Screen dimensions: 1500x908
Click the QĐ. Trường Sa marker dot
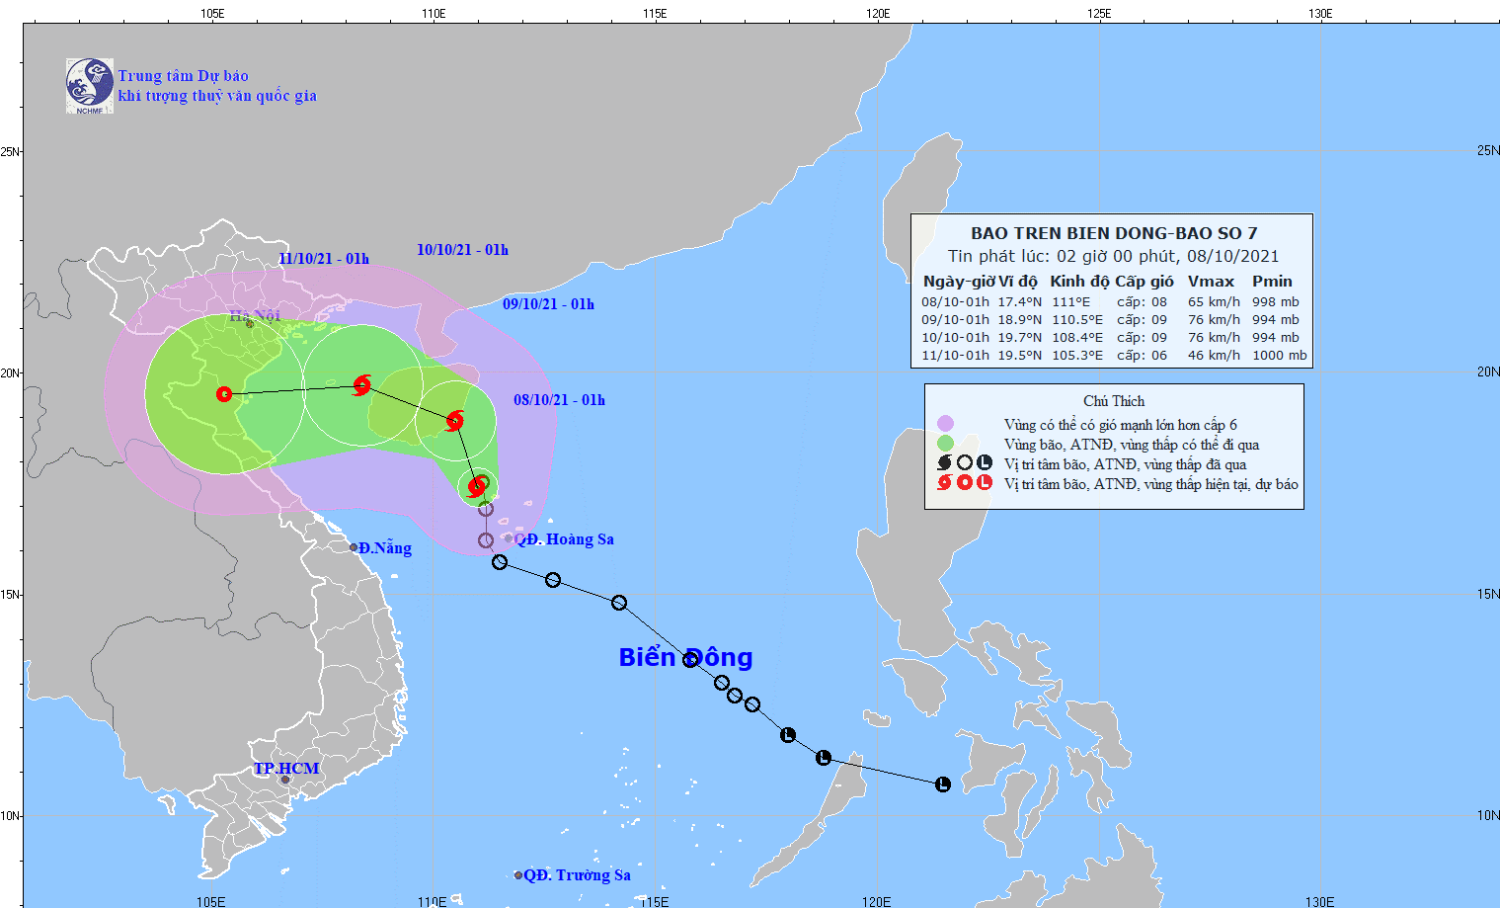(x=518, y=875)
